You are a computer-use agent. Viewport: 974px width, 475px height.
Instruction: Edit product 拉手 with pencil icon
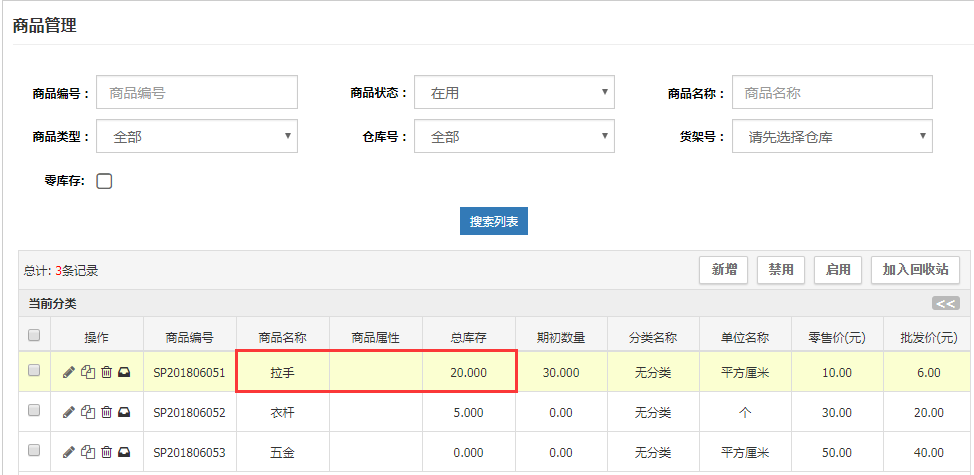[69, 372]
